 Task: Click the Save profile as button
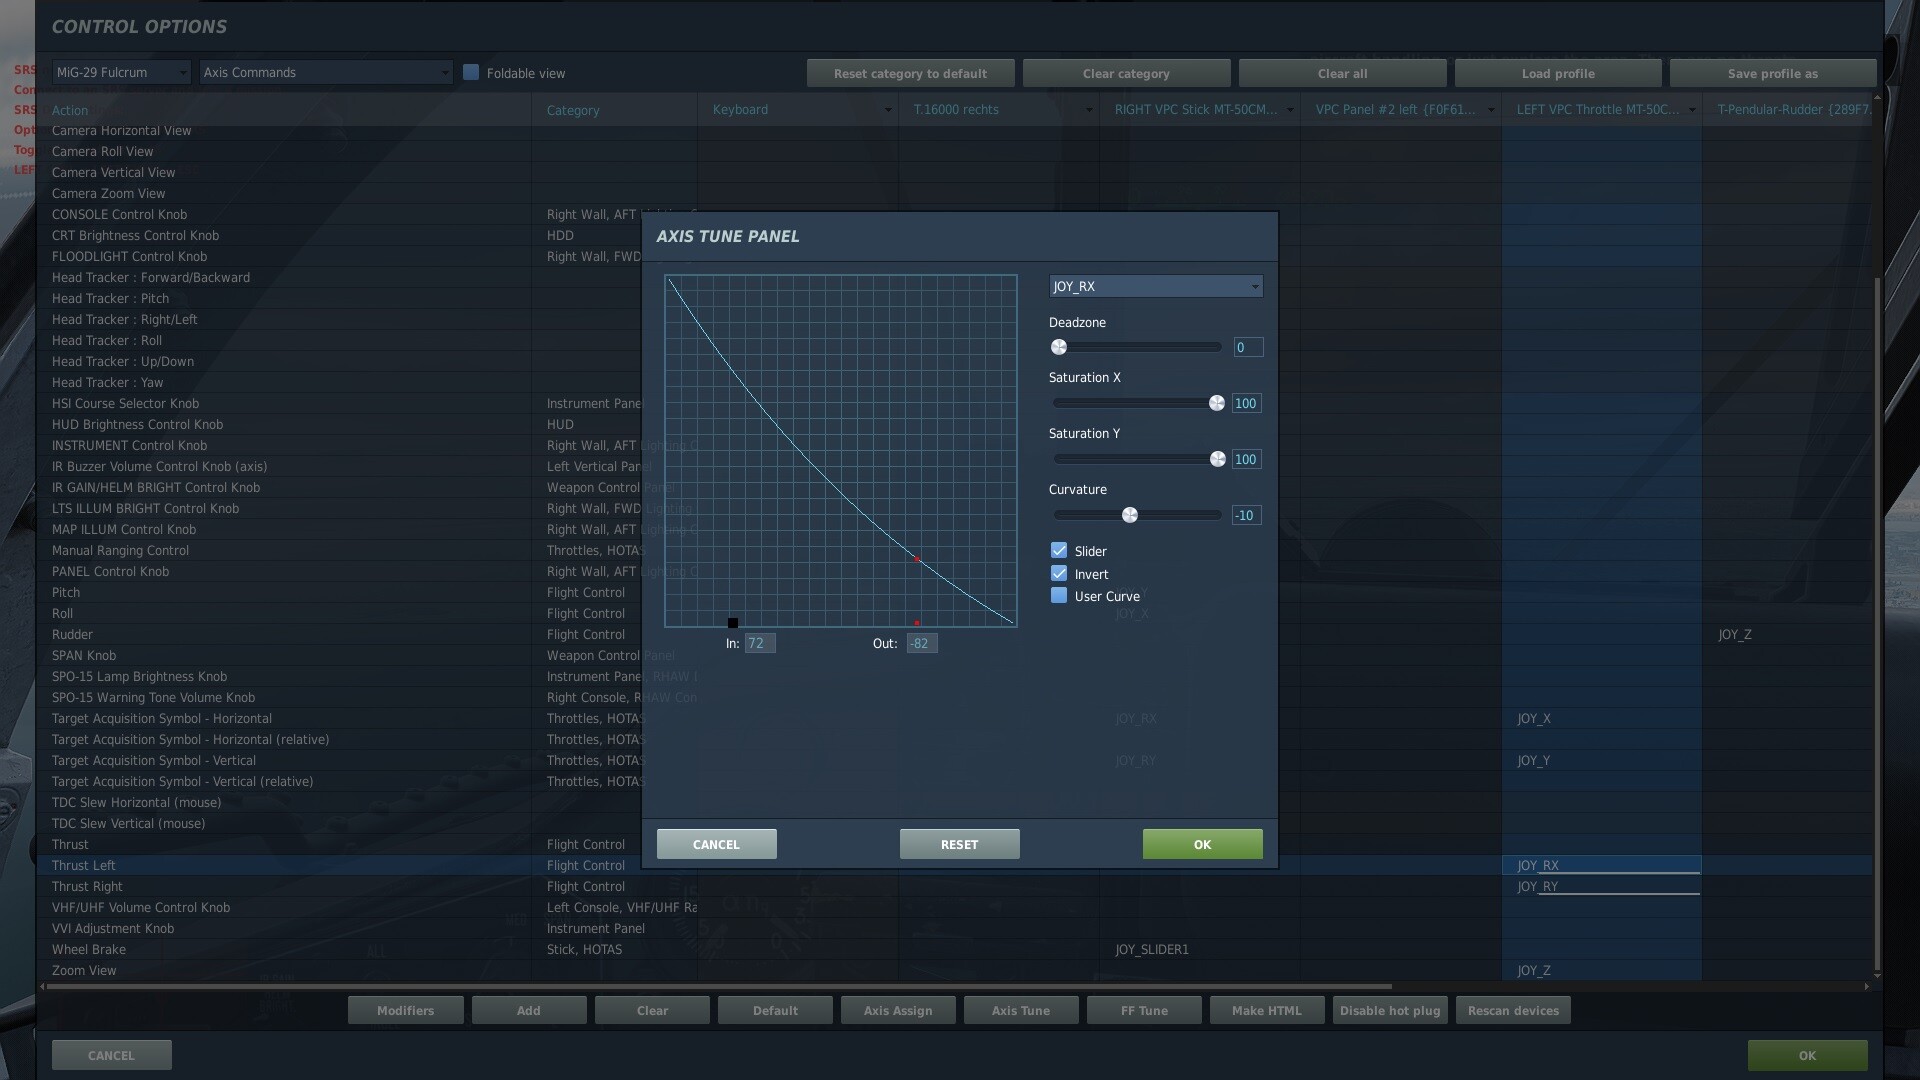coord(1772,73)
